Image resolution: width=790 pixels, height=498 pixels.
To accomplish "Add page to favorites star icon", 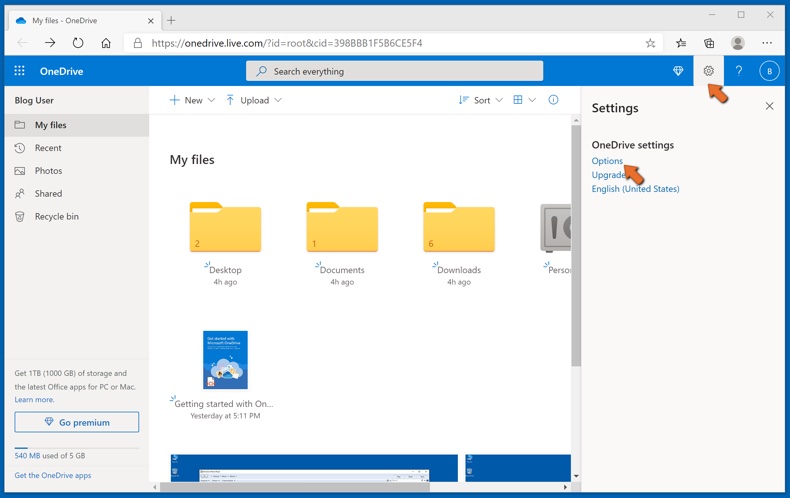I will coord(650,43).
